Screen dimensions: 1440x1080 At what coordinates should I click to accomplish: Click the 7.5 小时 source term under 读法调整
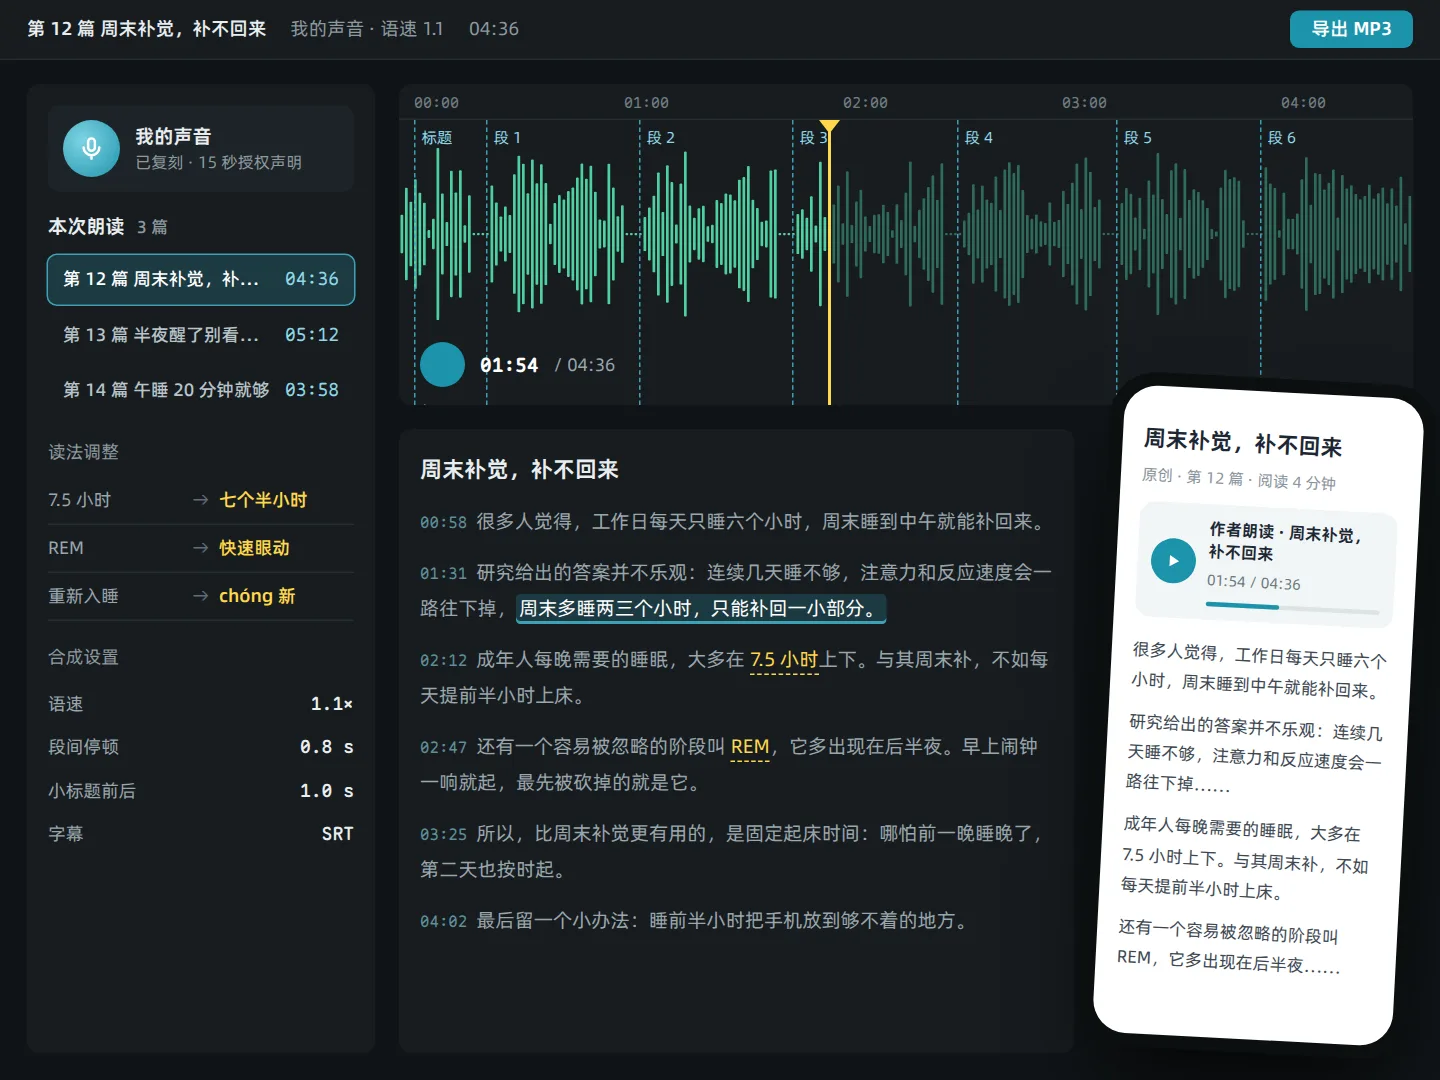80,500
